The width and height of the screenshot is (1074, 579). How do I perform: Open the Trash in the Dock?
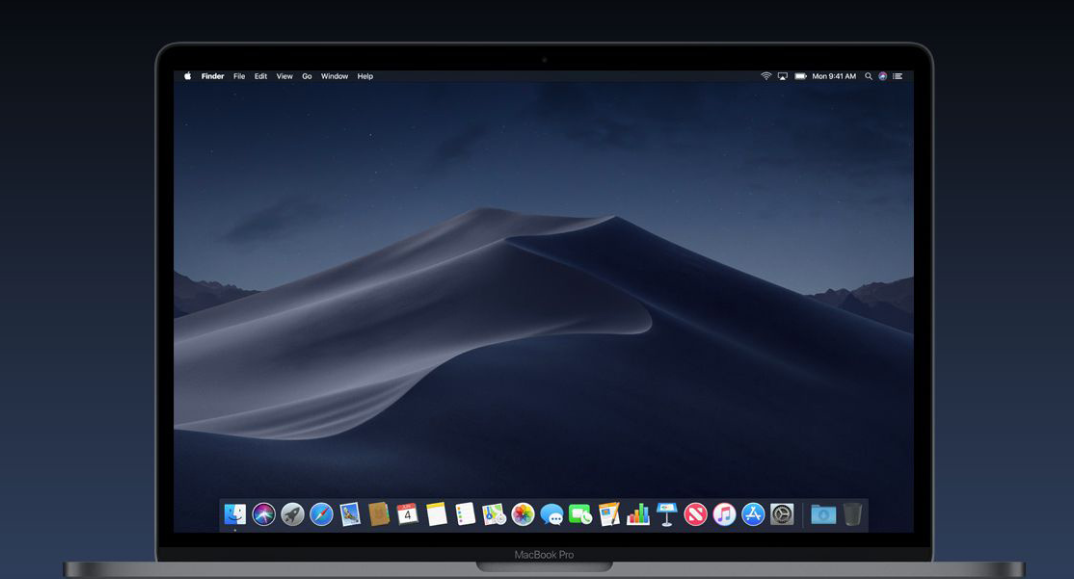click(852, 514)
